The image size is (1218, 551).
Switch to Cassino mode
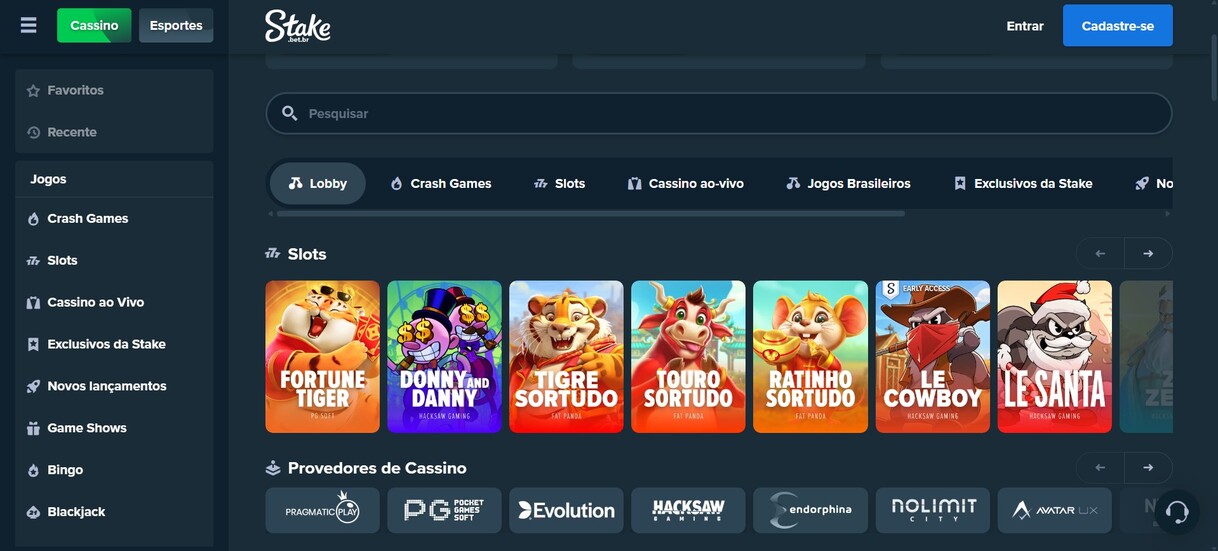tap(94, 26)
